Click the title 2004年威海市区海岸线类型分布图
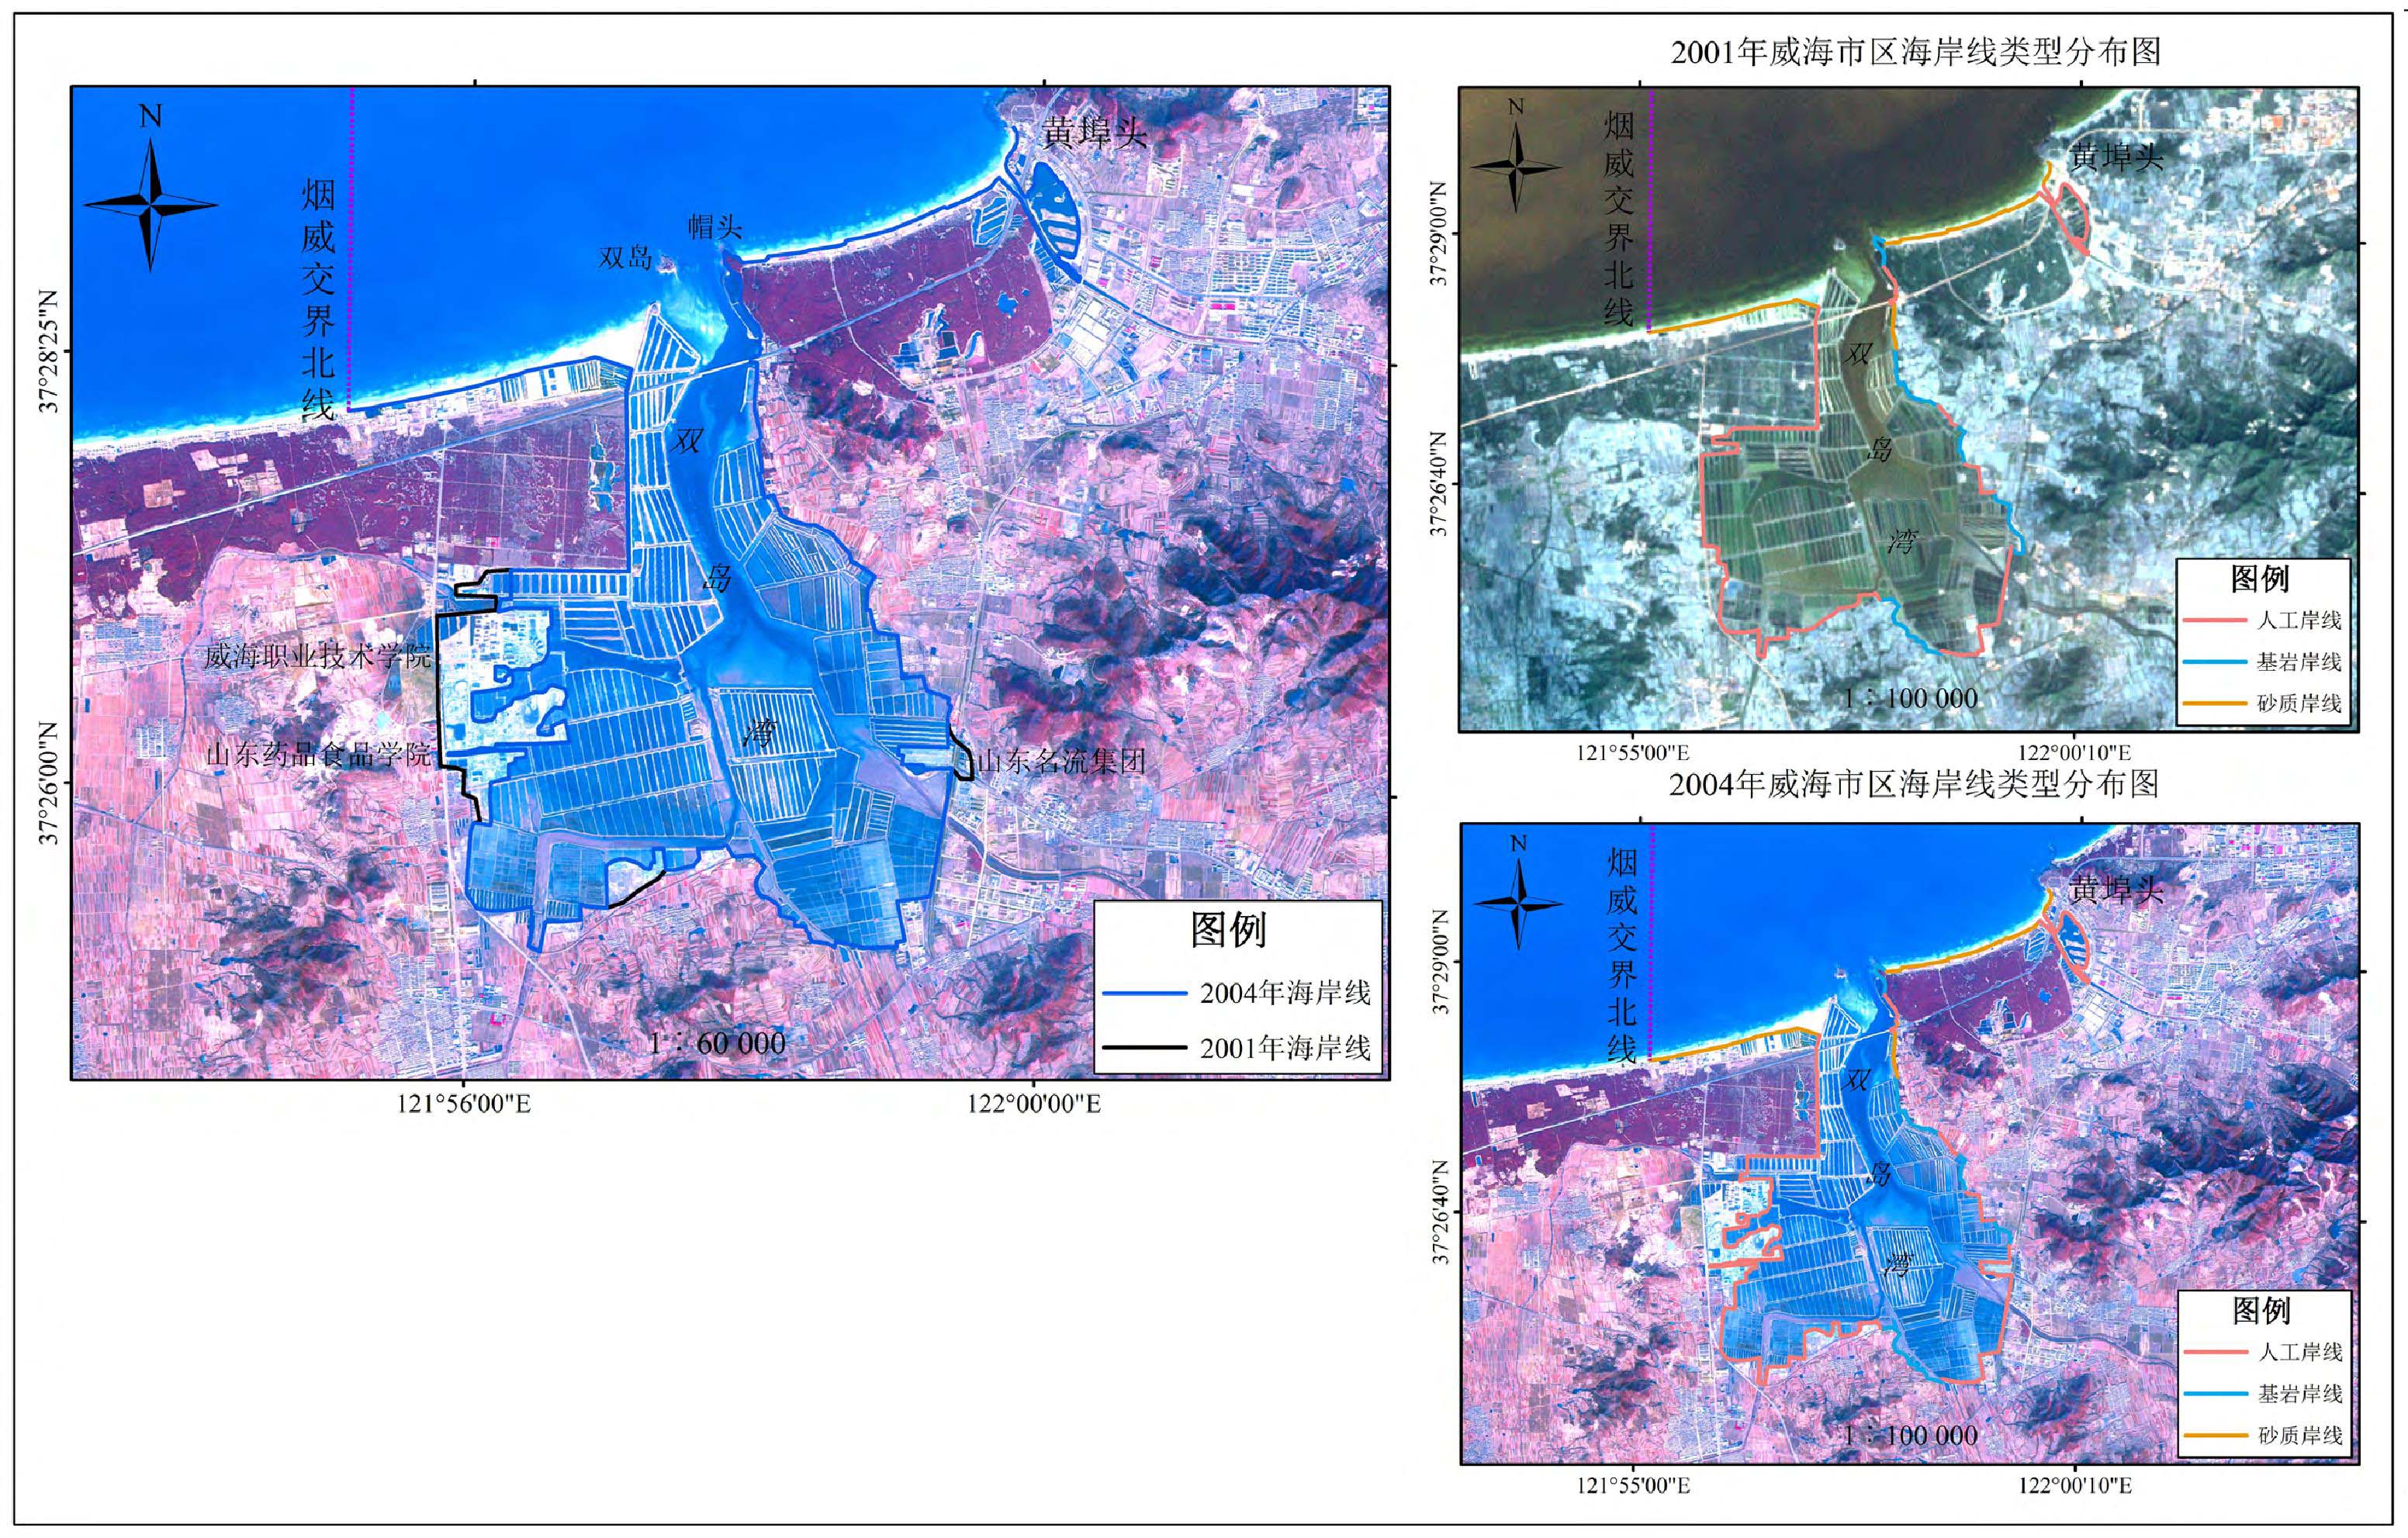 click(1914, 784)
